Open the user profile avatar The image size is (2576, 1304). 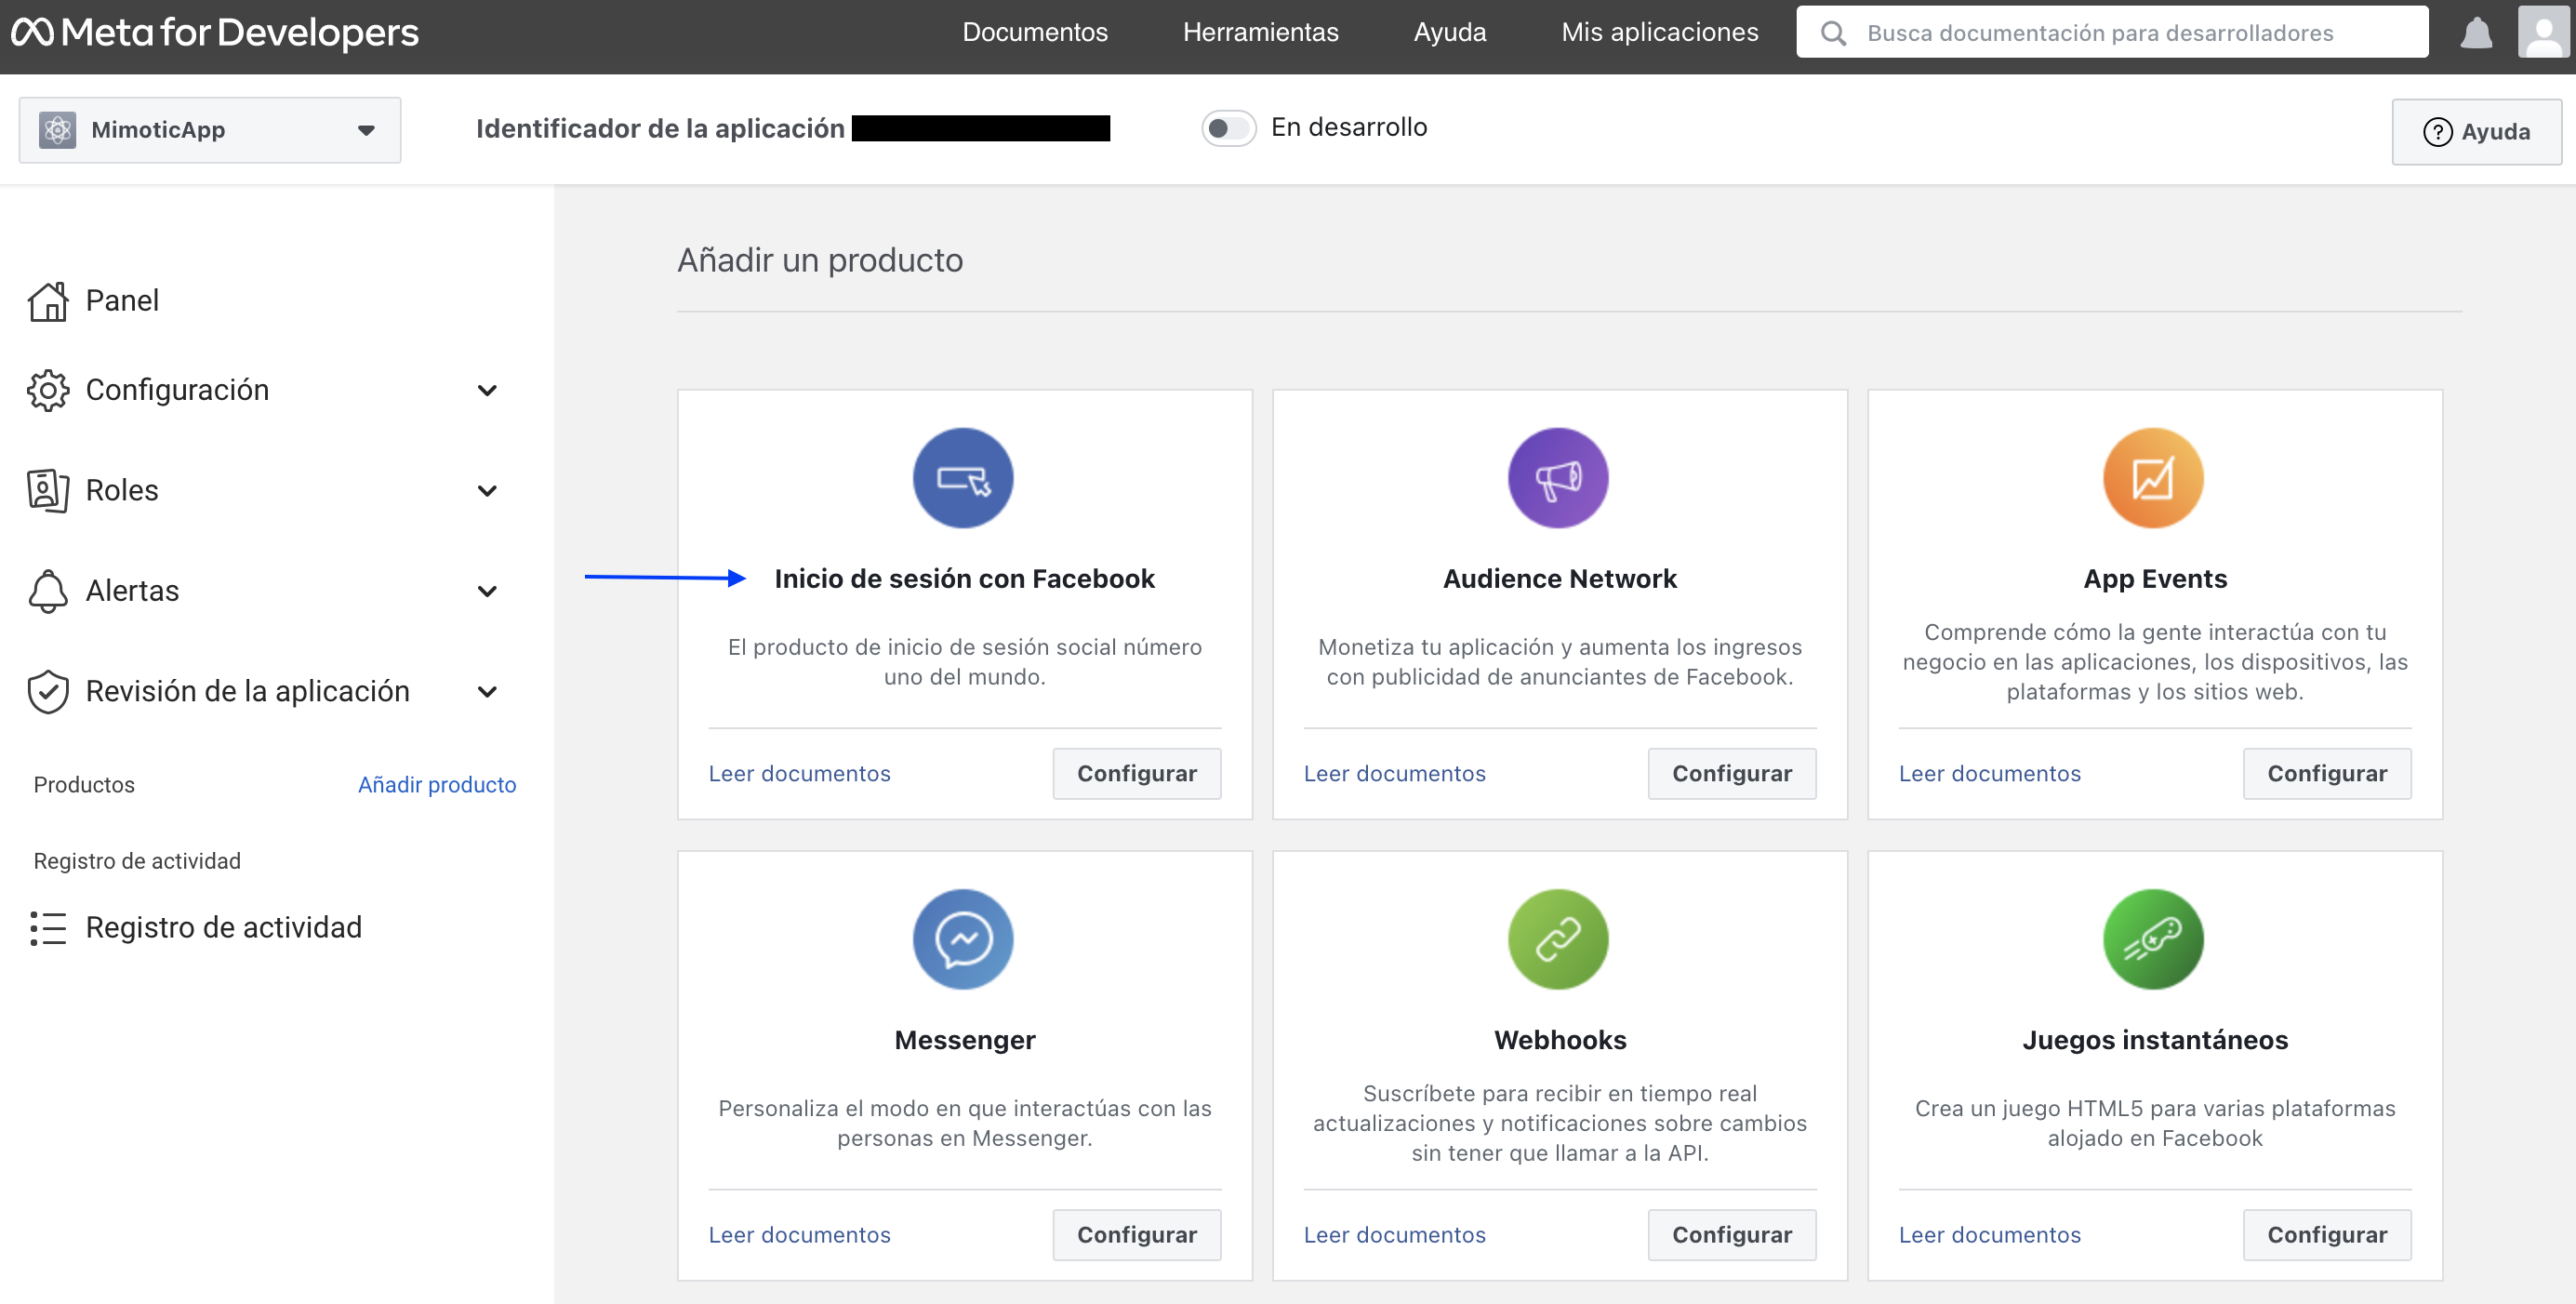2544,32
